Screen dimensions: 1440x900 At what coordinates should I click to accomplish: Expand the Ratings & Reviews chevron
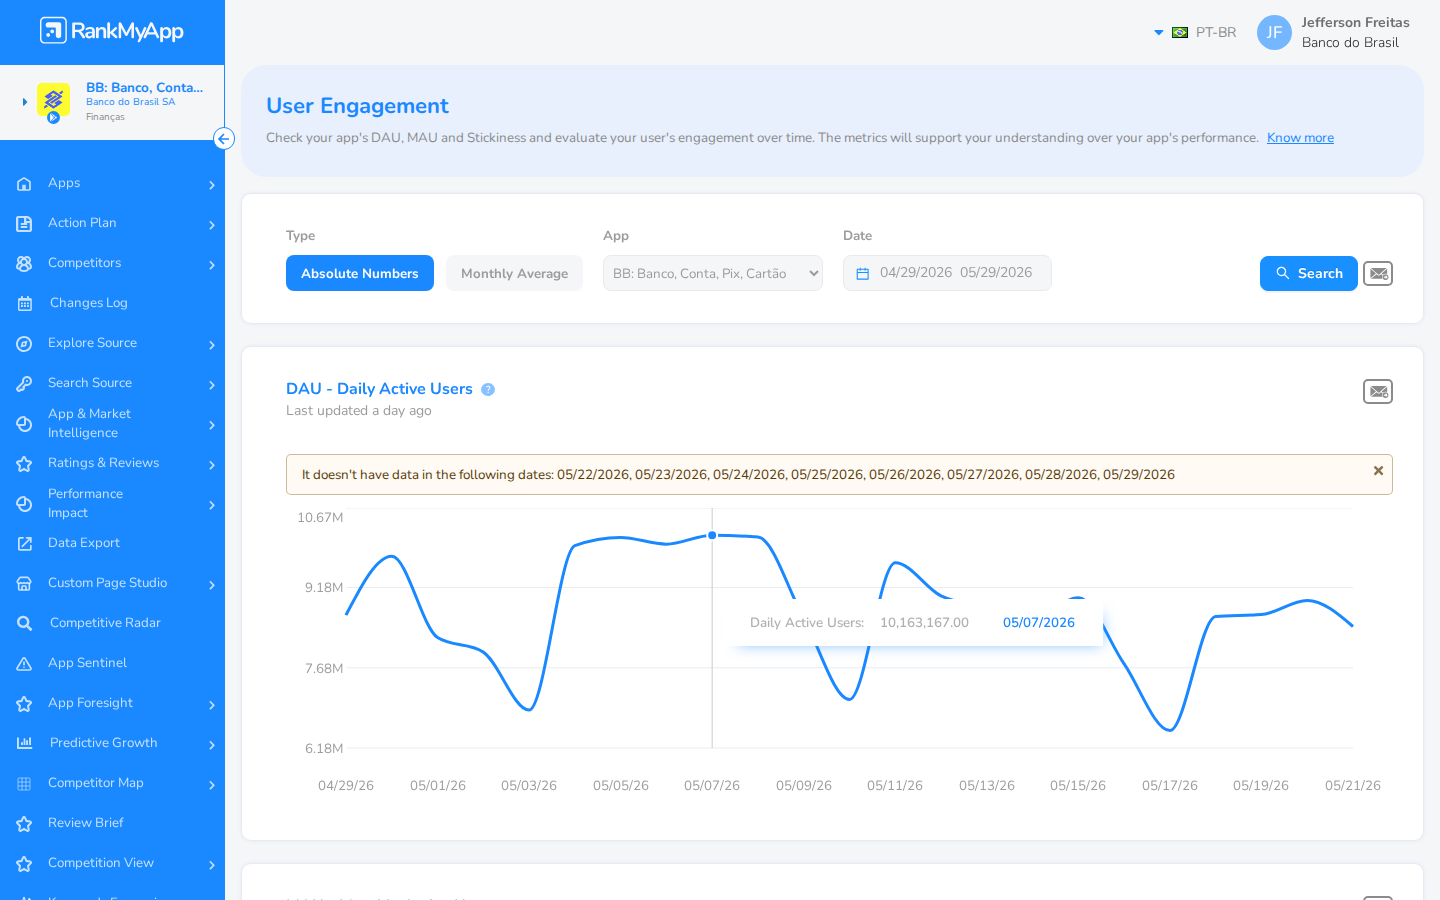point(212,465)
